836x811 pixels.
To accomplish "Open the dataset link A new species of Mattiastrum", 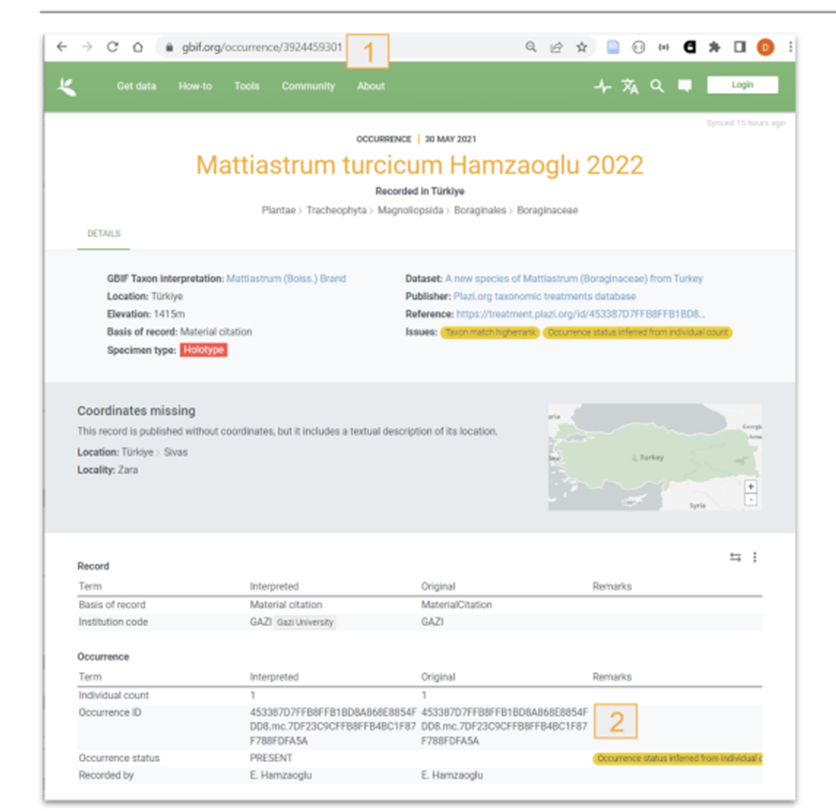I will pyautogui.click(x=574, y=278).
